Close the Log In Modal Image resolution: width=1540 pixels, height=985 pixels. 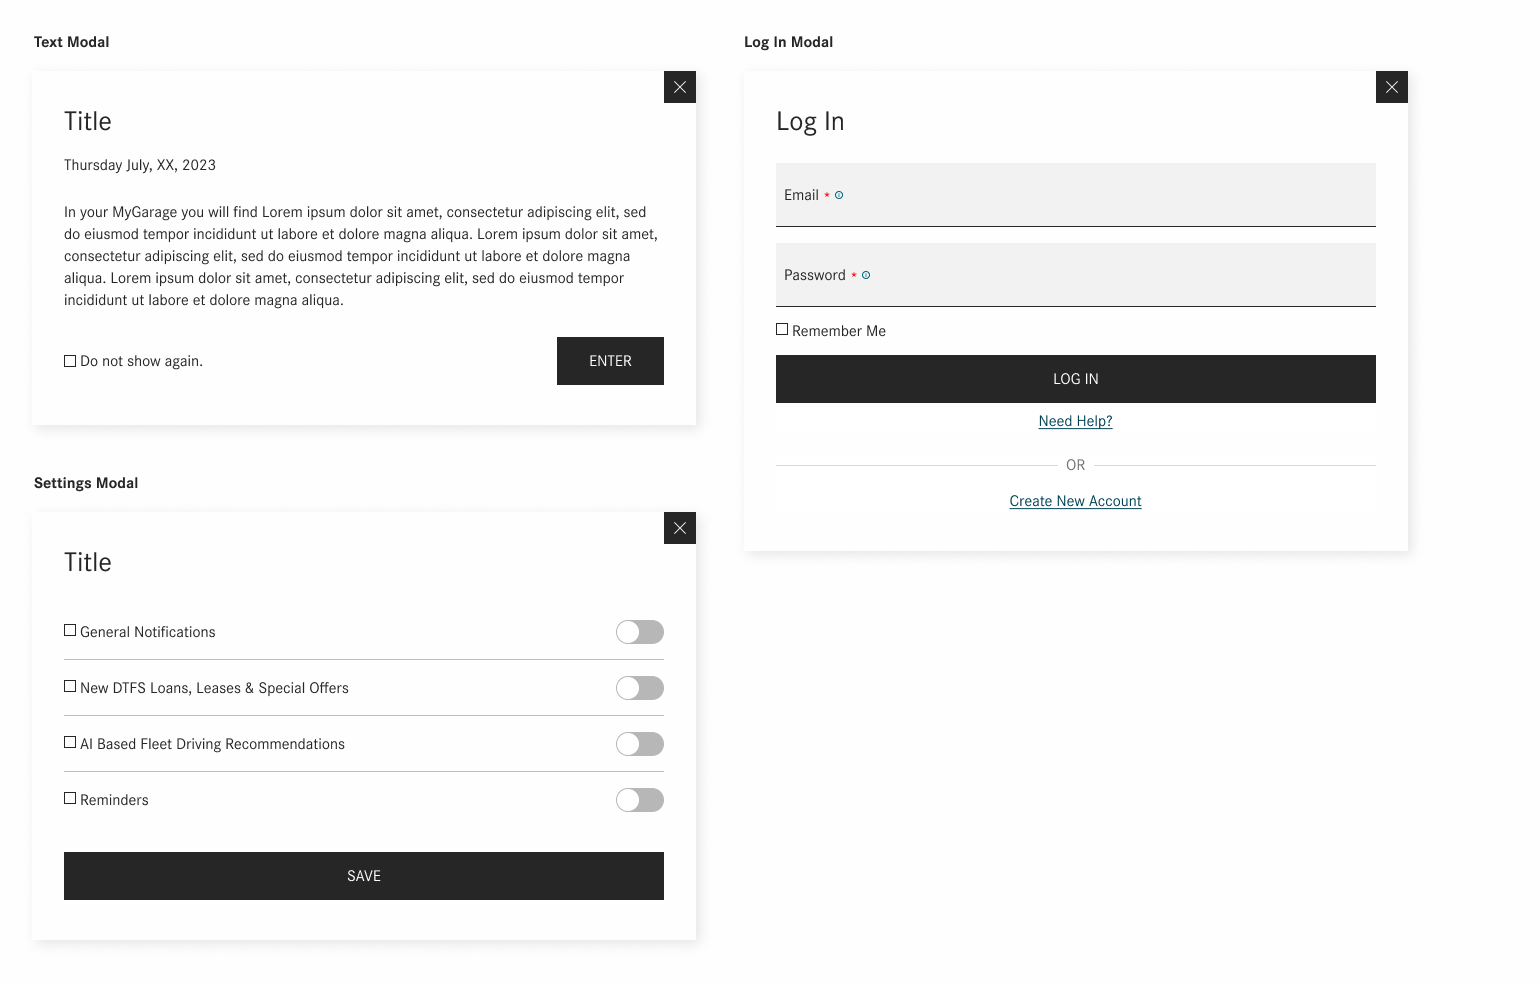pos(1392,87)
